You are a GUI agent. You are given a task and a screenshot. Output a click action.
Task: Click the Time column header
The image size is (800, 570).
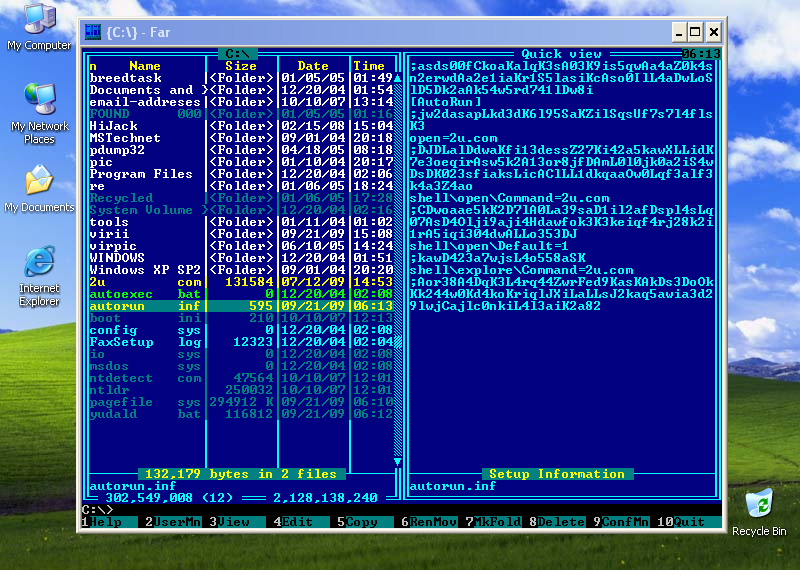coord(369,66)
